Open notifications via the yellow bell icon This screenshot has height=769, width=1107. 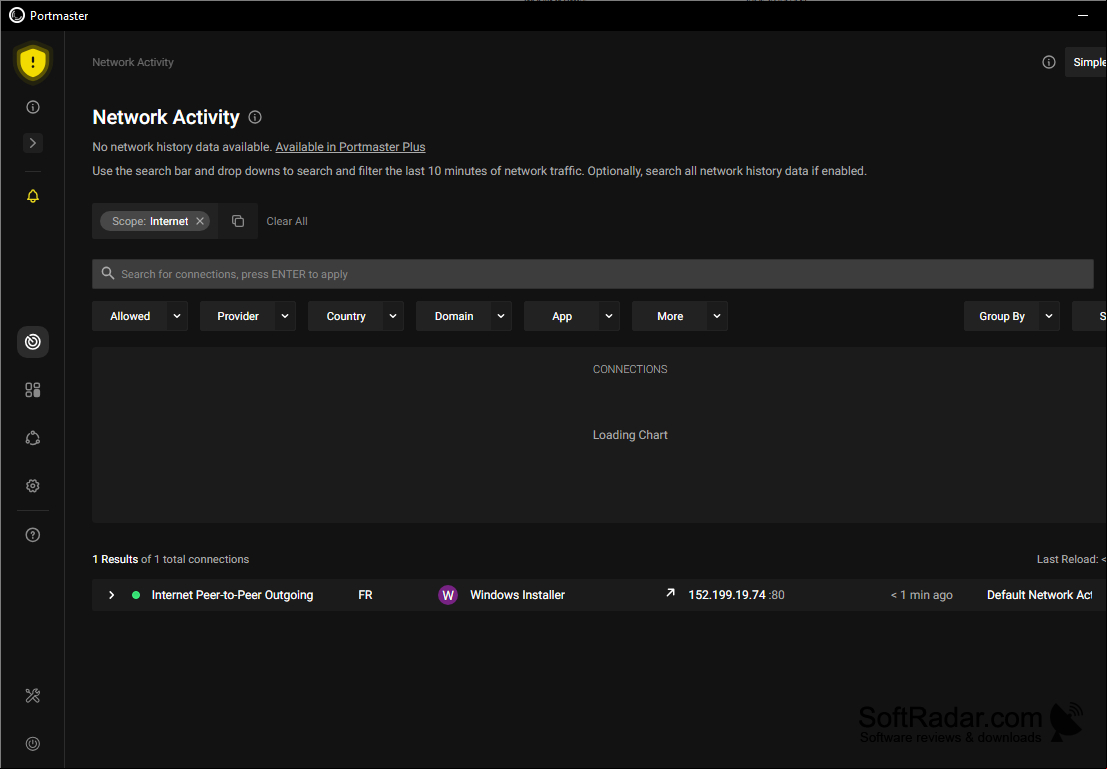32,196
